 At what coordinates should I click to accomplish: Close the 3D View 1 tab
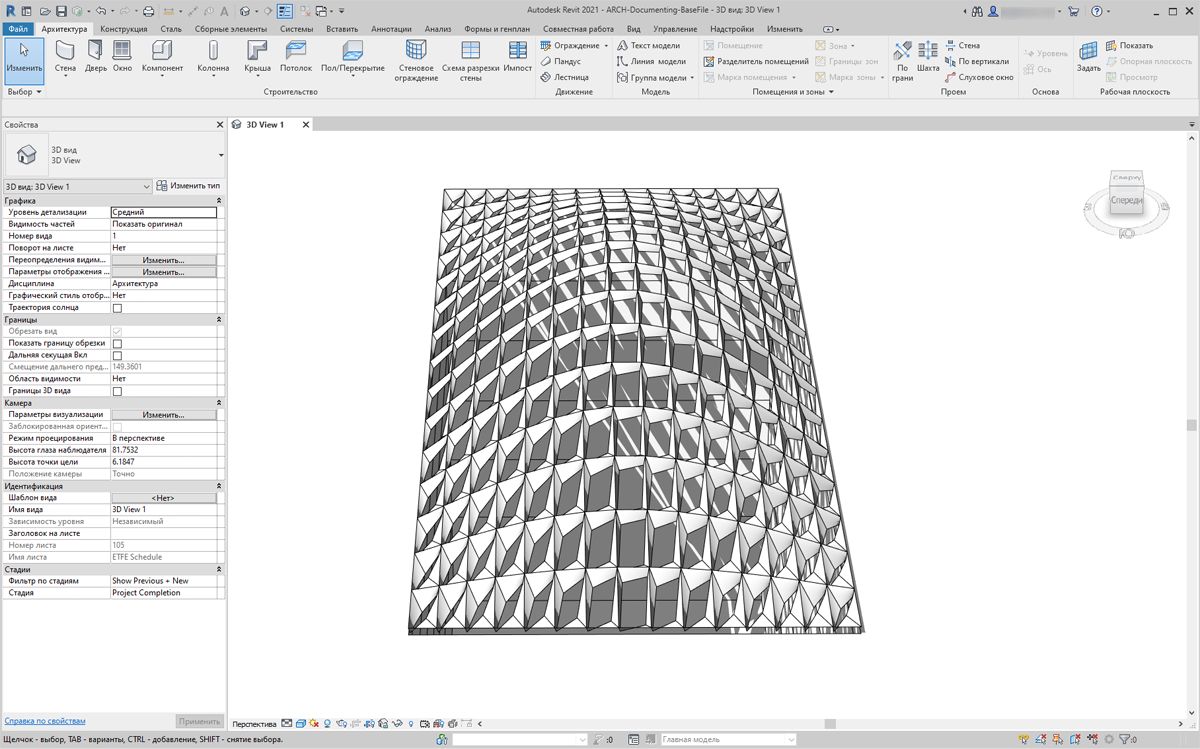coord(306,125)
